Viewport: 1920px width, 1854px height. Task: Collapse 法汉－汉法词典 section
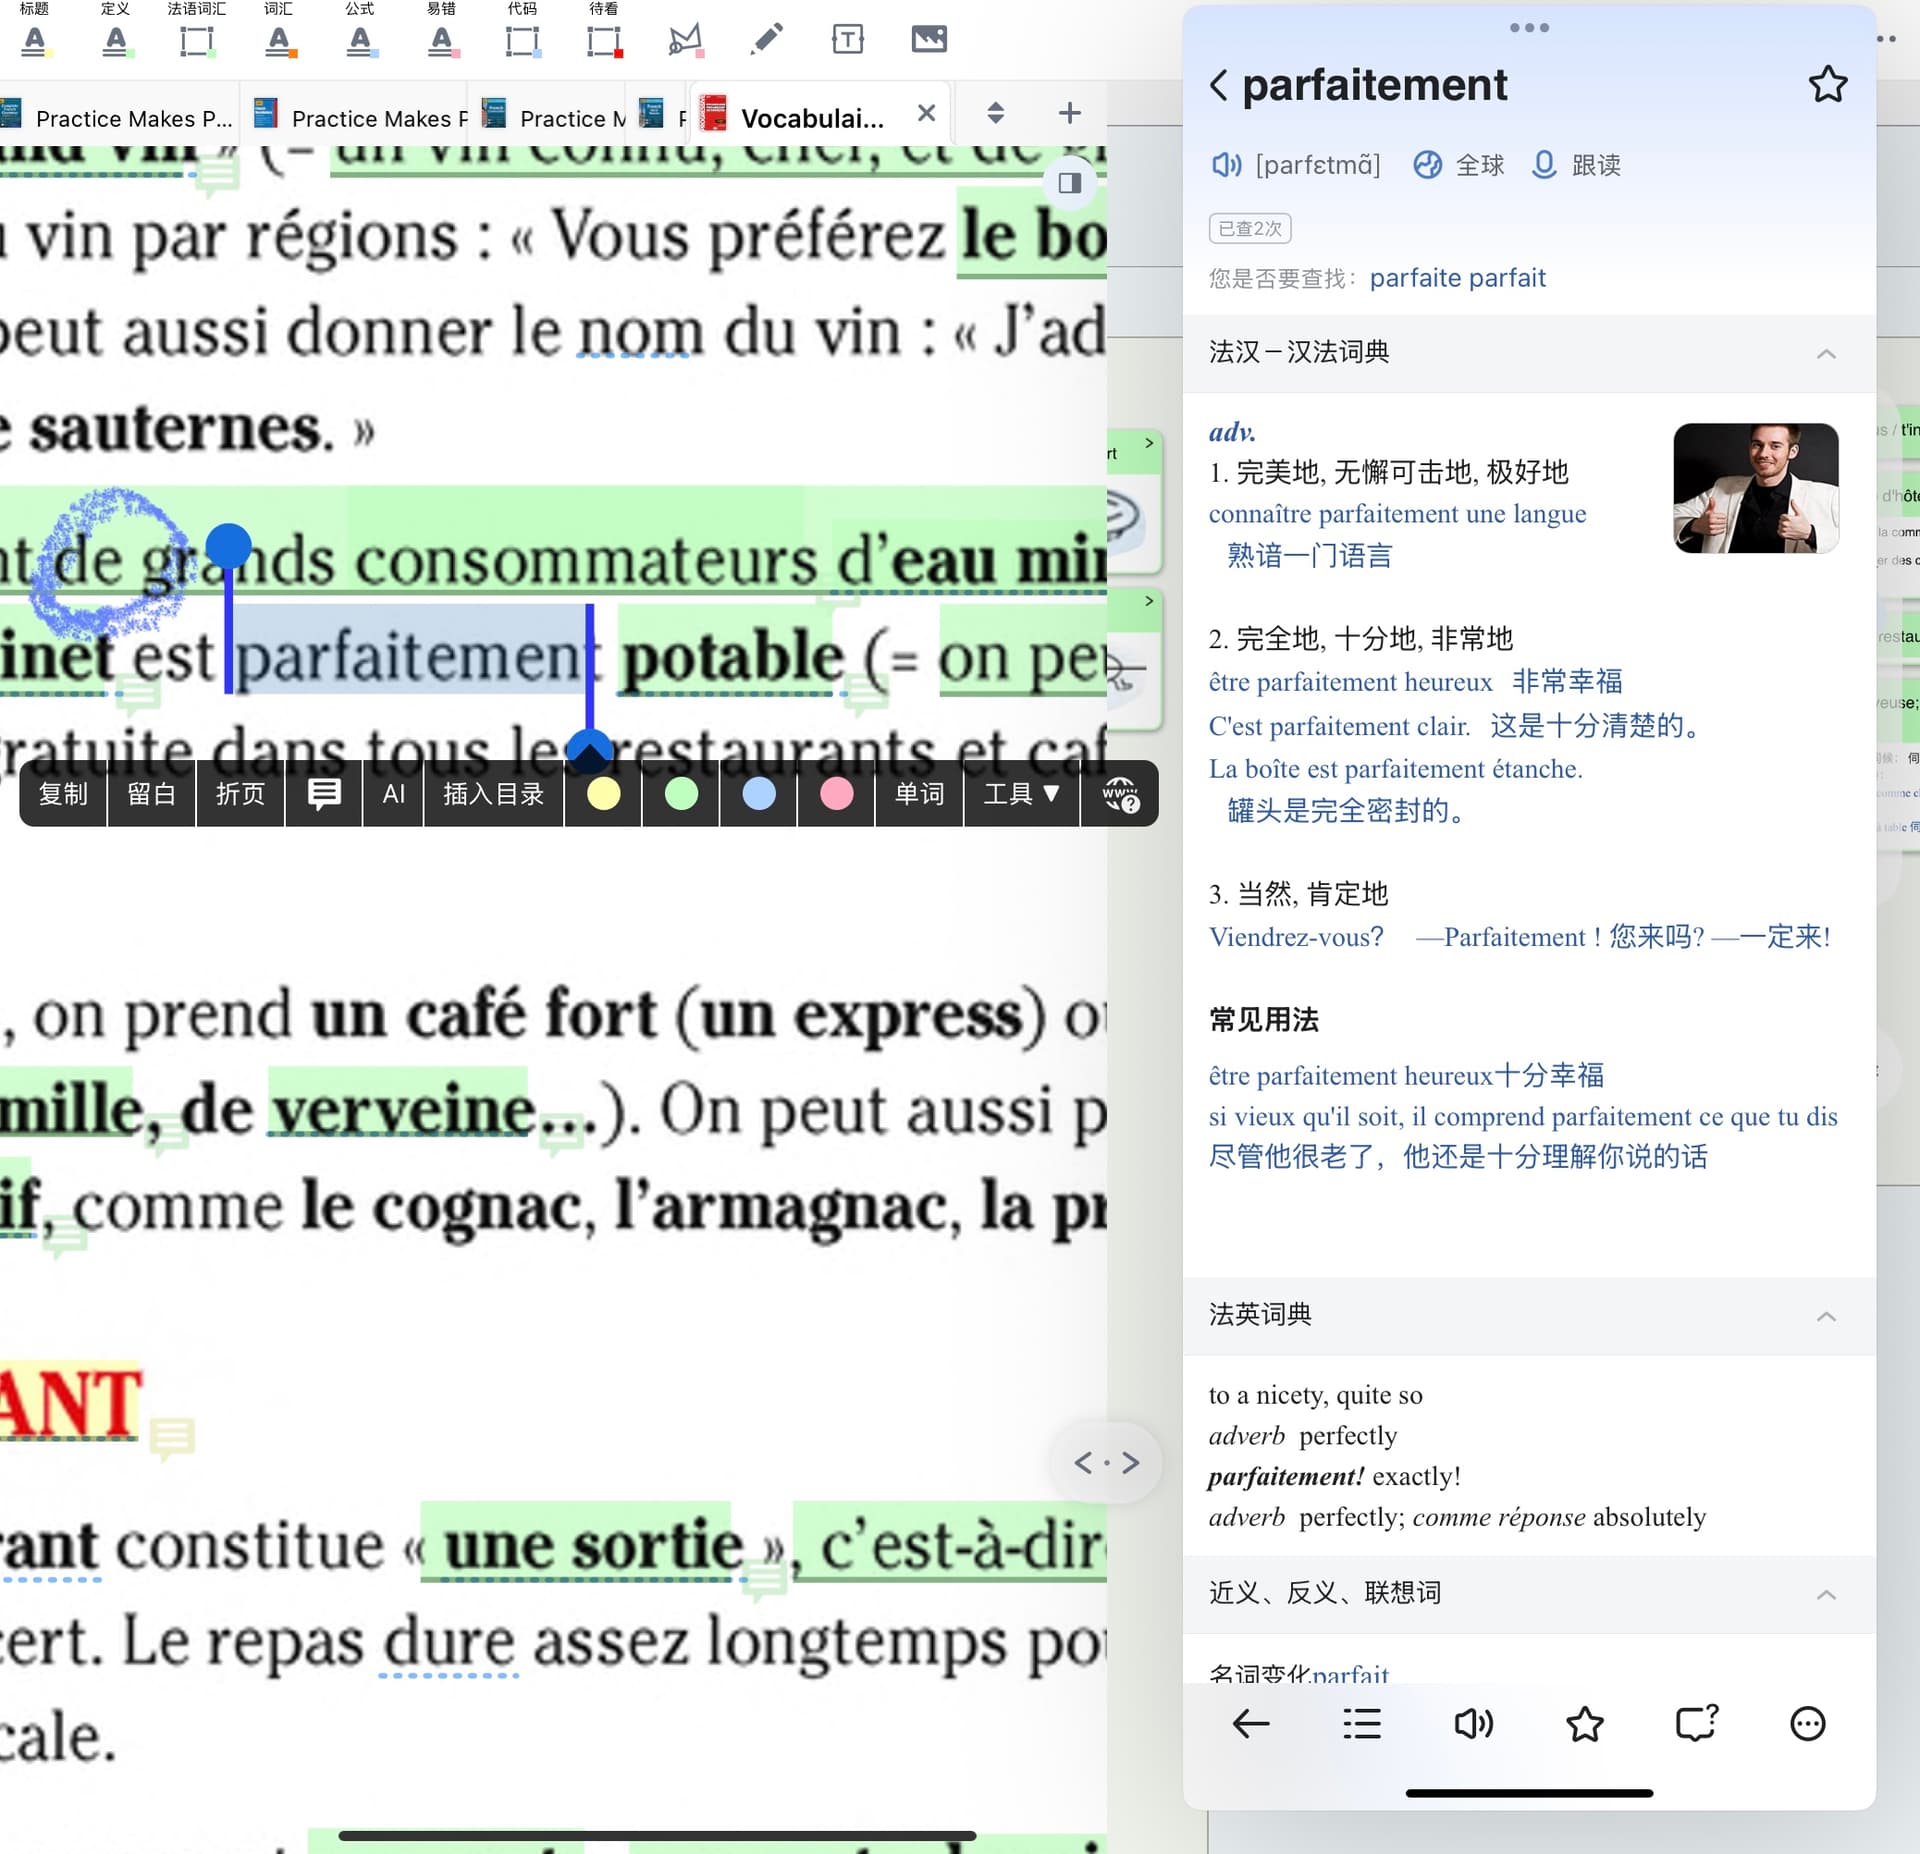click(x=1826, y=353)
